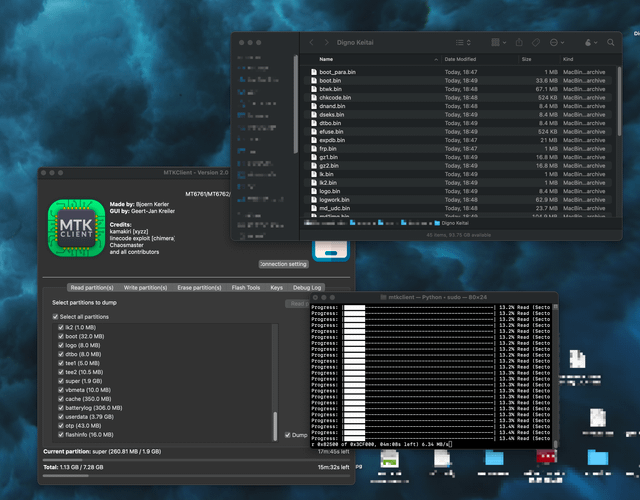640x500 pixels.
Task: Select the gz1.bin file row
Action: click(458, 157)
